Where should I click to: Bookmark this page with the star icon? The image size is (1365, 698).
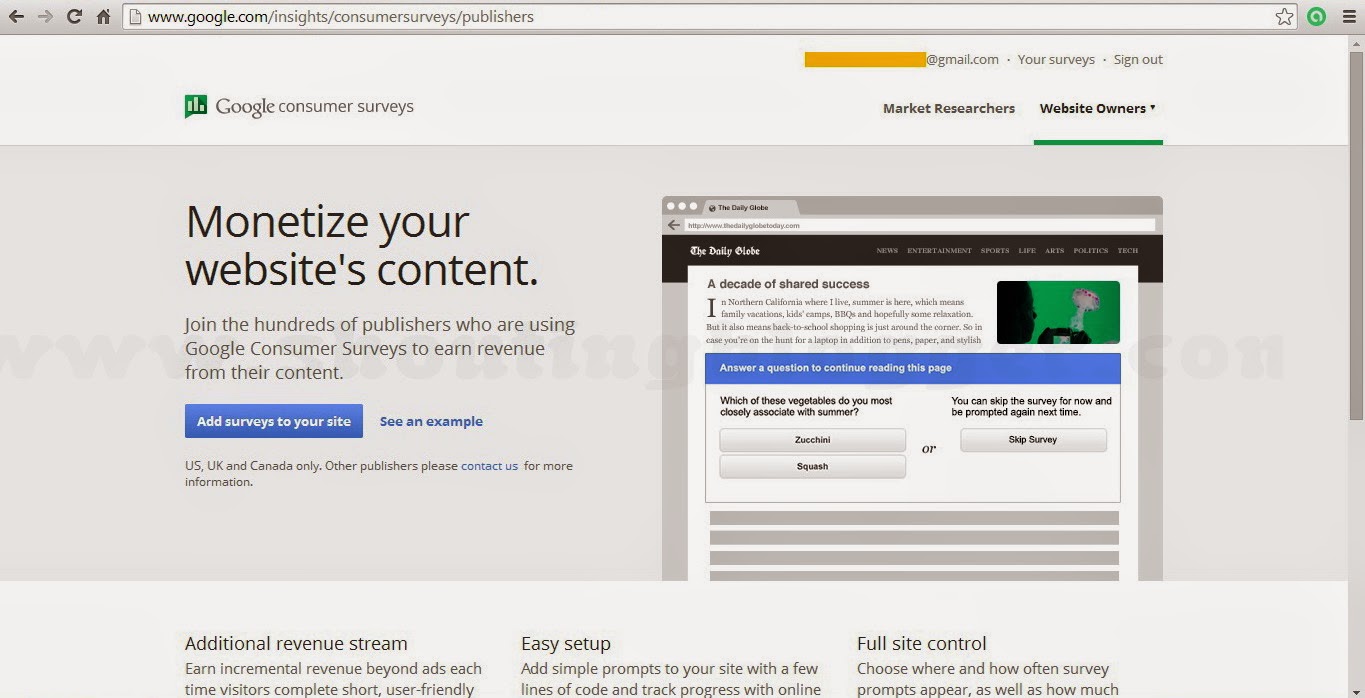pyautogui.click(x=1284, y=17)
